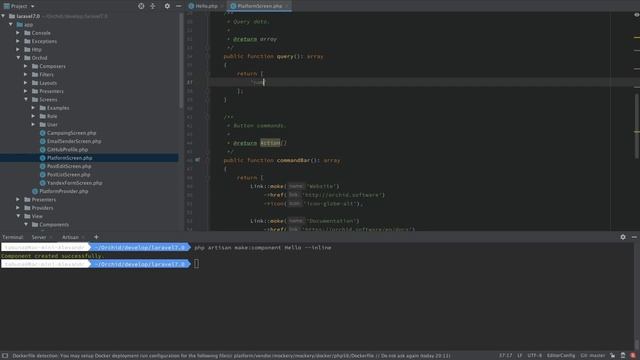Hide the Terminal panel
Viewport: 640px width, 360px height.
pos(634,237)
